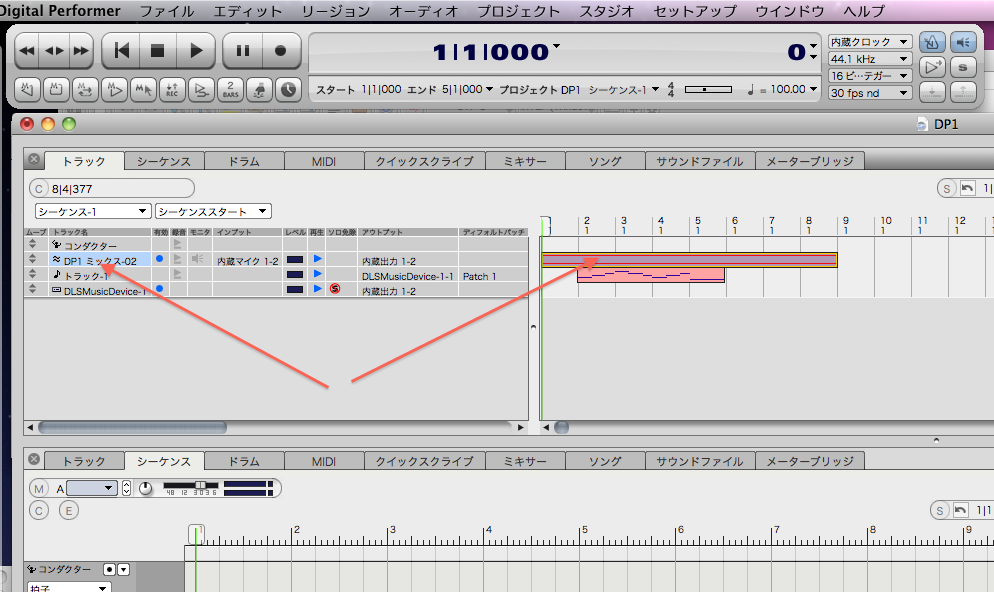
Task: Toggle the auto-scroll play arrow button
Action: pos(932,67)
